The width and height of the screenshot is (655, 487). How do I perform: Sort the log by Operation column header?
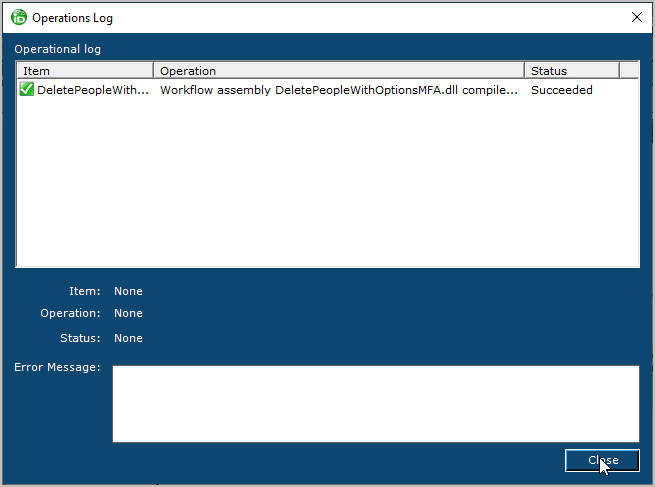[338, 71]
